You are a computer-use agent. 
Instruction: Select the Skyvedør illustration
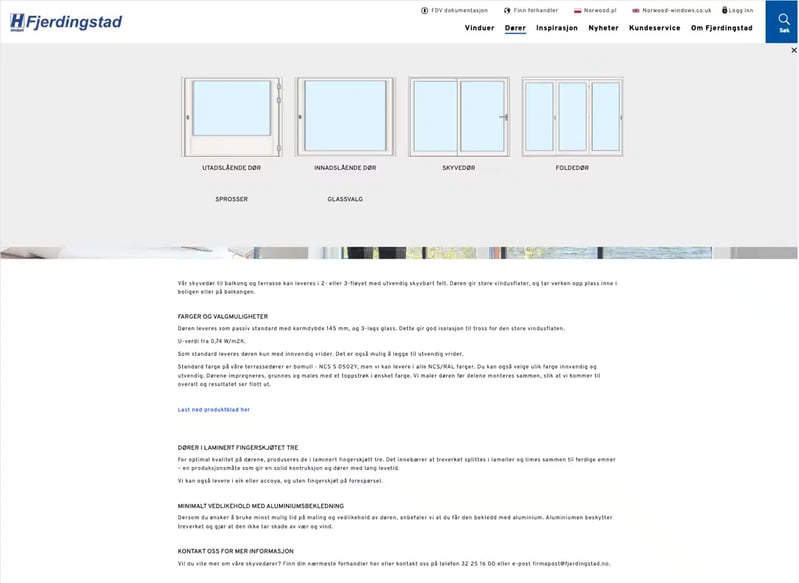459,117
